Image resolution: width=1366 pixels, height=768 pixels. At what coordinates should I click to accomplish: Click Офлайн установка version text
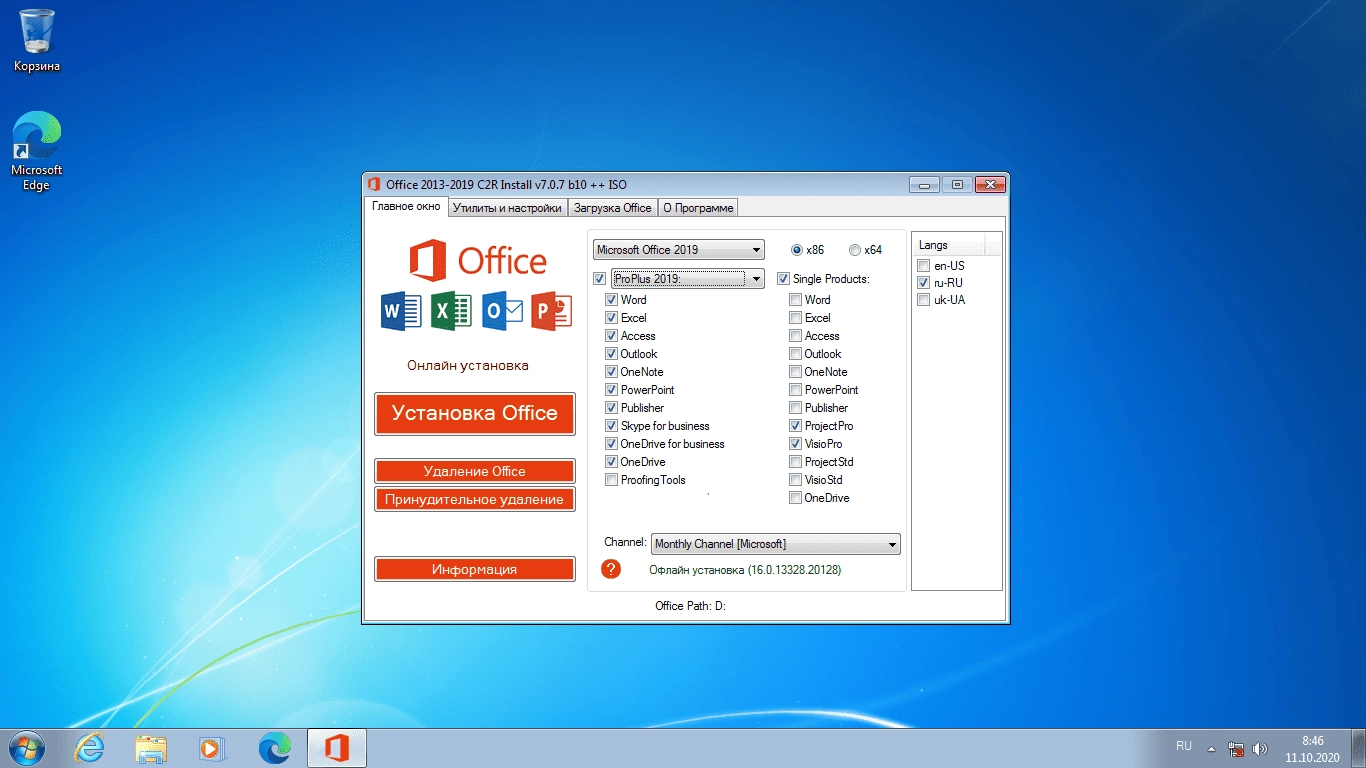click(745, 570)
